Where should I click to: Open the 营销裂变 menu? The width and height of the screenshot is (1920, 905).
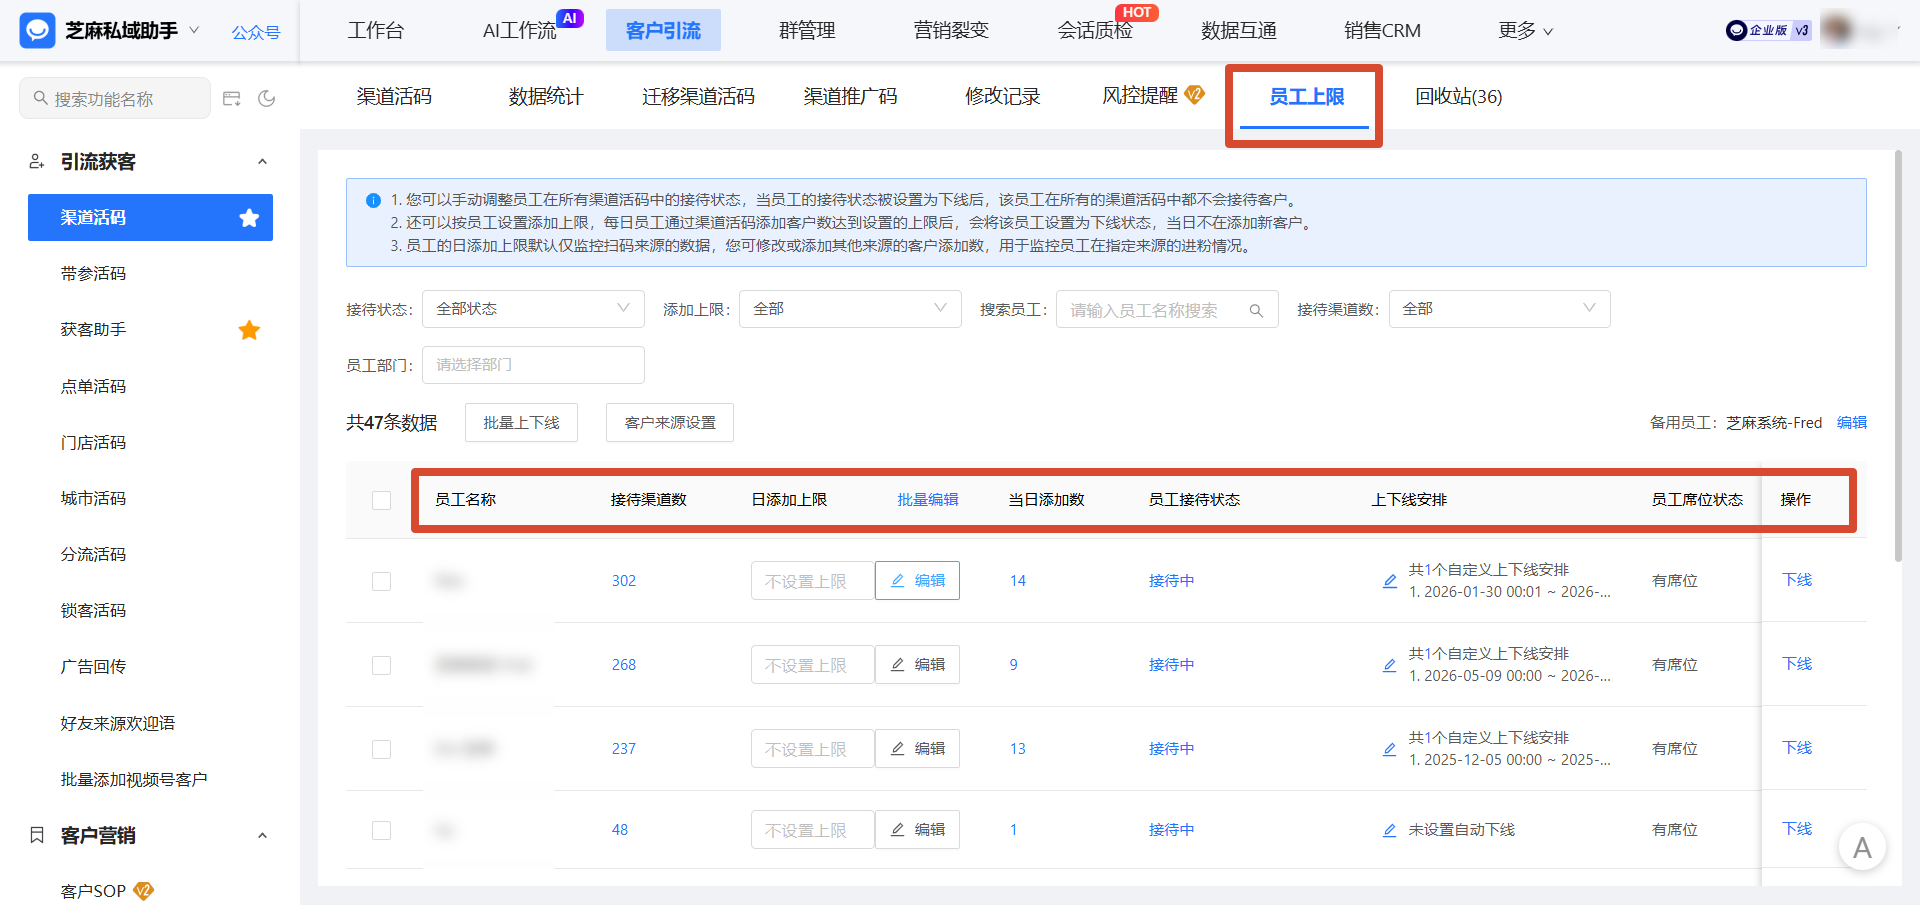(x=951, y=31)
